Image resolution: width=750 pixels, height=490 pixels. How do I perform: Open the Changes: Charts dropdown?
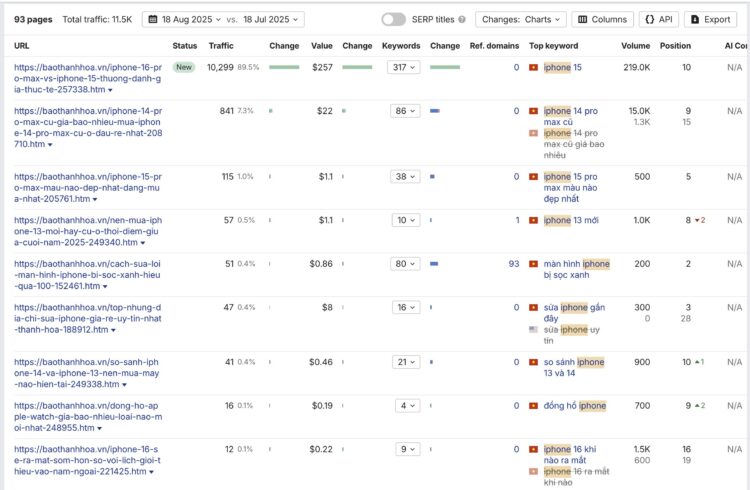pyautogui.click(x=521, y=20)
